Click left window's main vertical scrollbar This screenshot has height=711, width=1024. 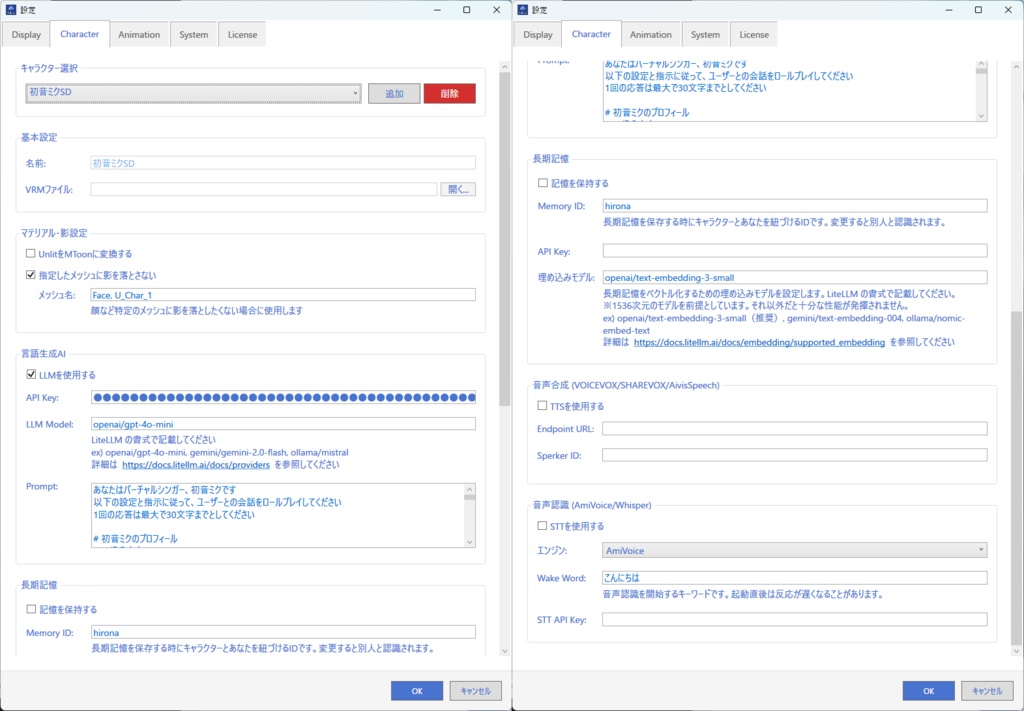pyautogui.click(x=504, y=238)
